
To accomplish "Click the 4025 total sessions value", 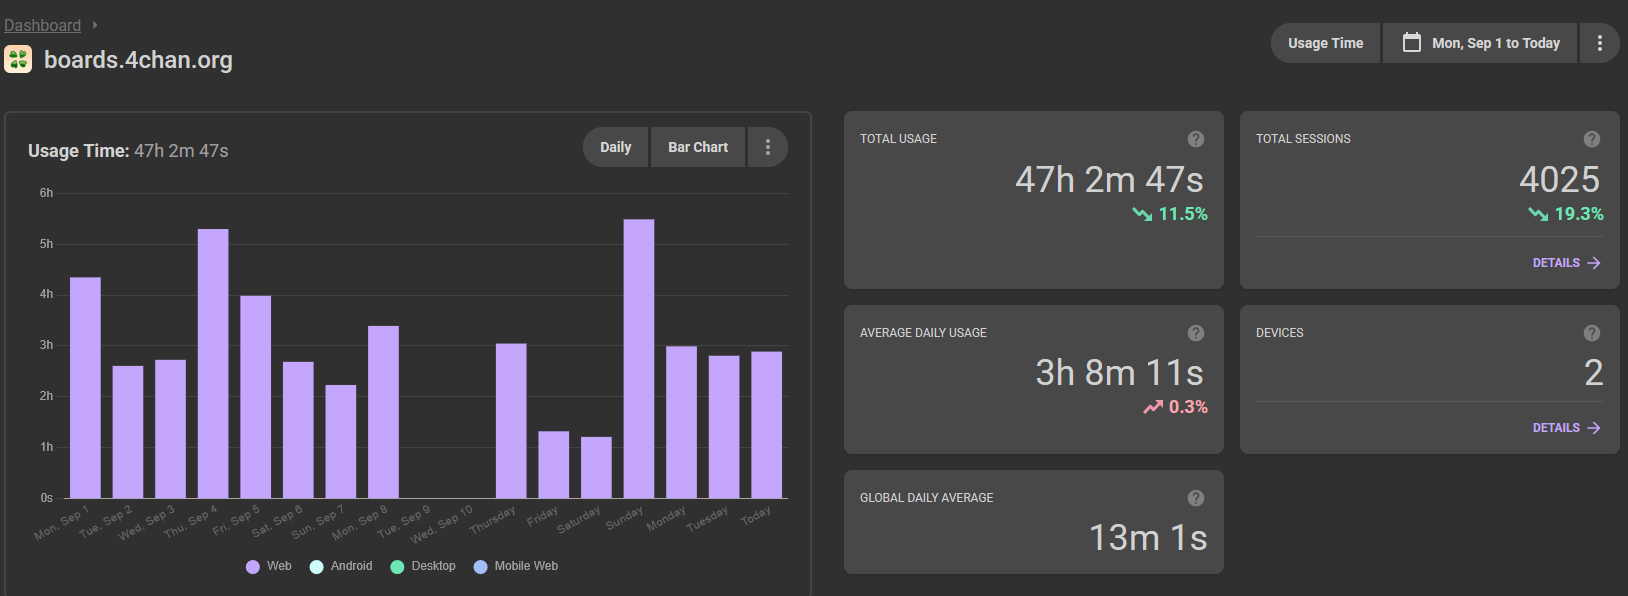I will pos(1560,180).
